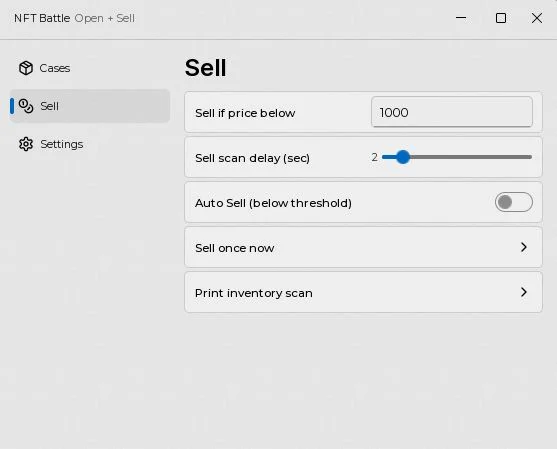Maximize the NFT Battle window
This screenshot has width=557, height=449.
[501, 18]
